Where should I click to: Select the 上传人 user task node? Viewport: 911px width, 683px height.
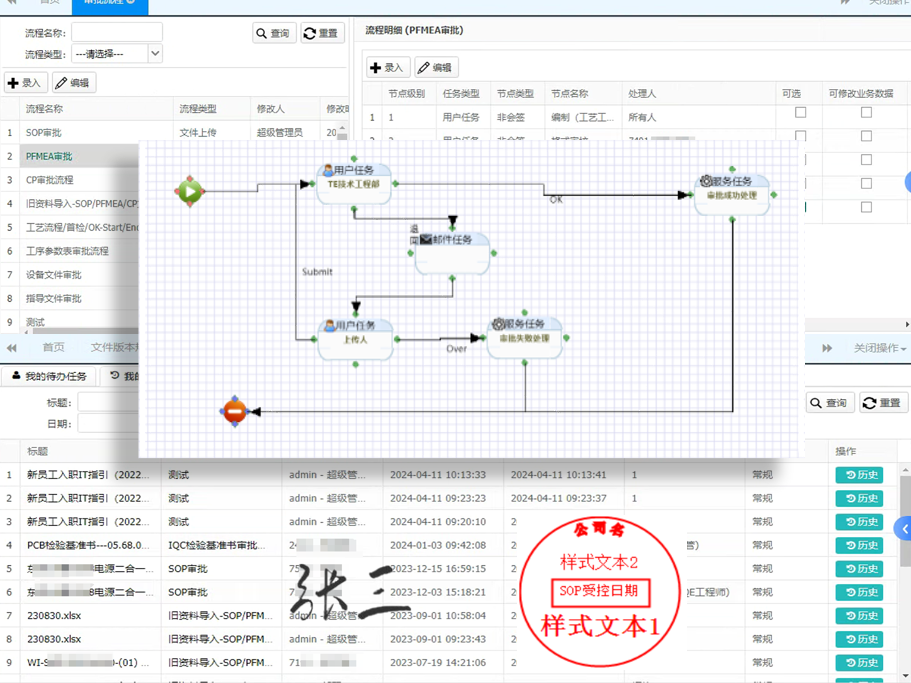356,339
